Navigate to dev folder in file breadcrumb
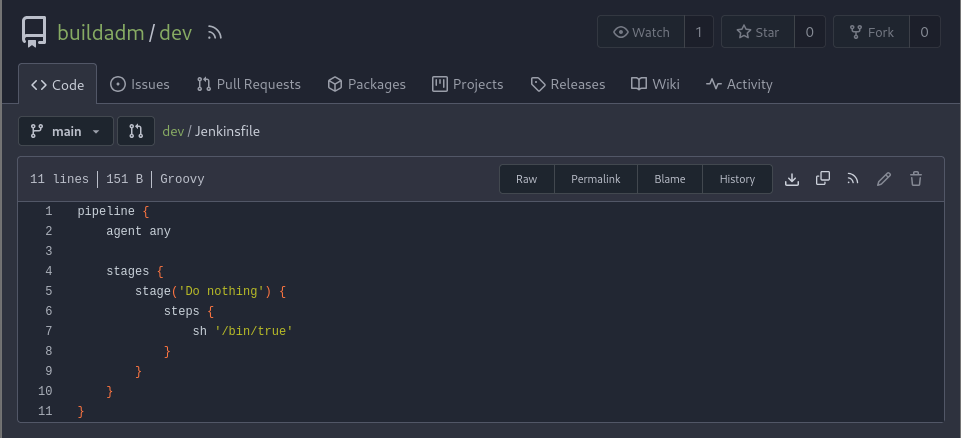This screenshot has height=438, width=961. pos(173,131)
